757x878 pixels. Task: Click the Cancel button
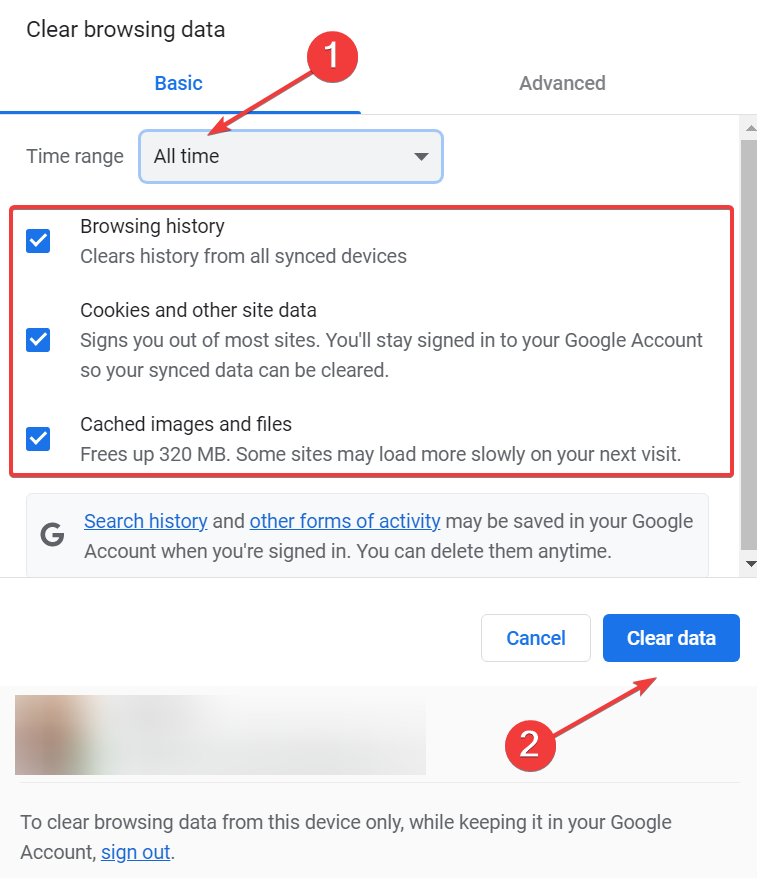coord(536,638)
